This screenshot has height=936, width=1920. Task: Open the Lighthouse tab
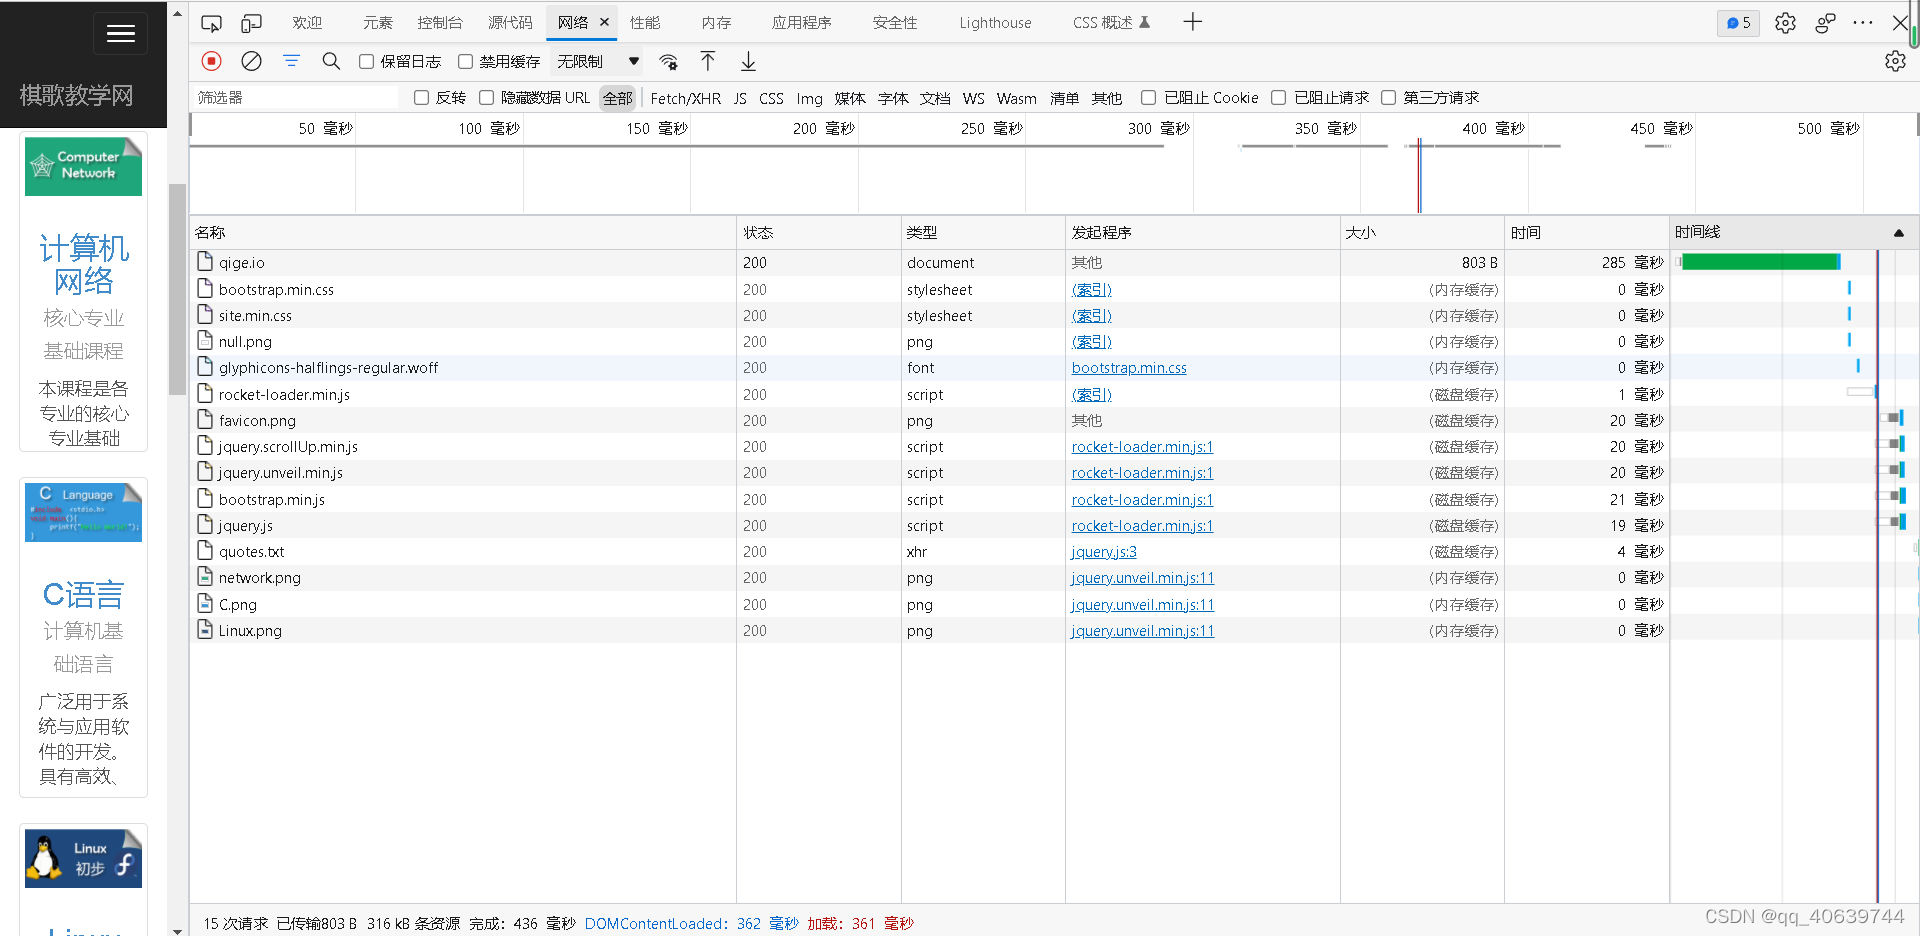995,22
